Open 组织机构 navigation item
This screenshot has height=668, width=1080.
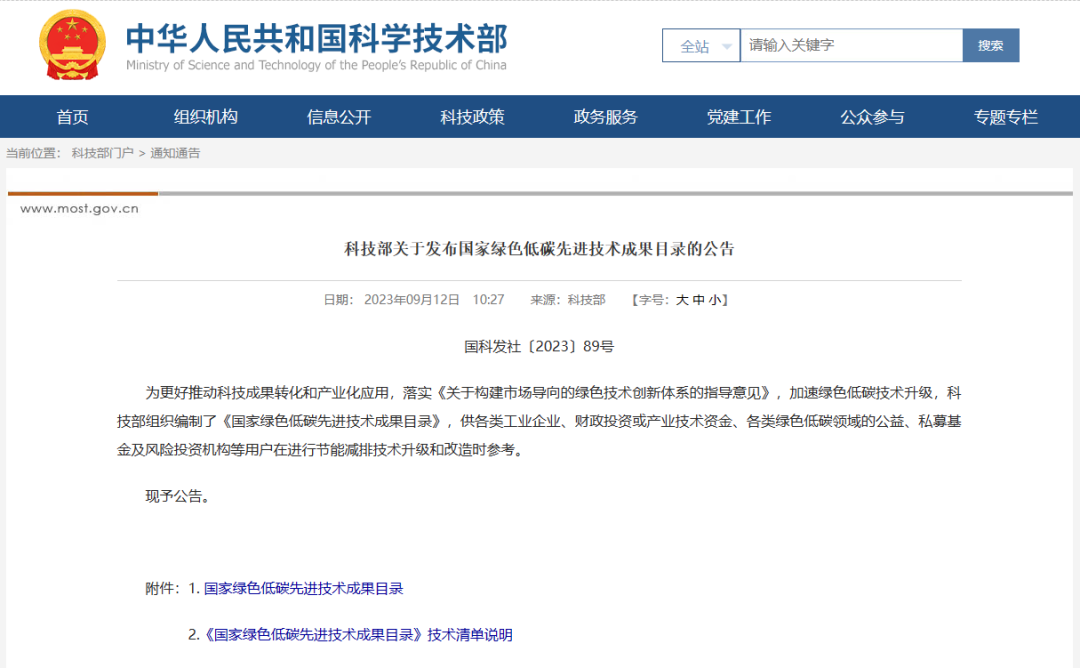205,117
